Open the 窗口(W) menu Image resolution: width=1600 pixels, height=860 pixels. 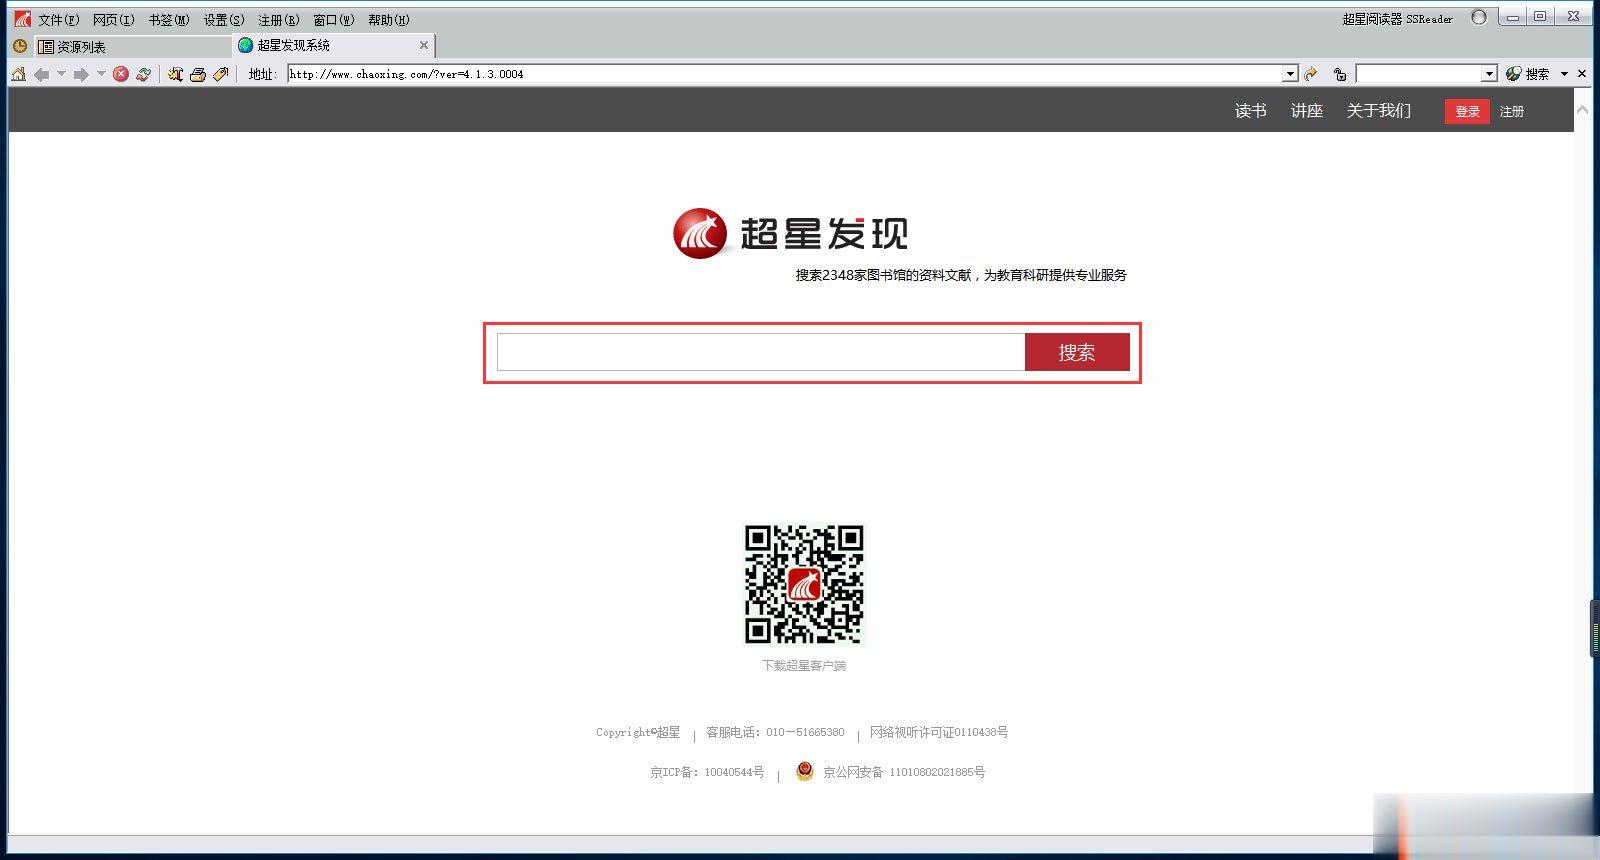coord(333,20)
